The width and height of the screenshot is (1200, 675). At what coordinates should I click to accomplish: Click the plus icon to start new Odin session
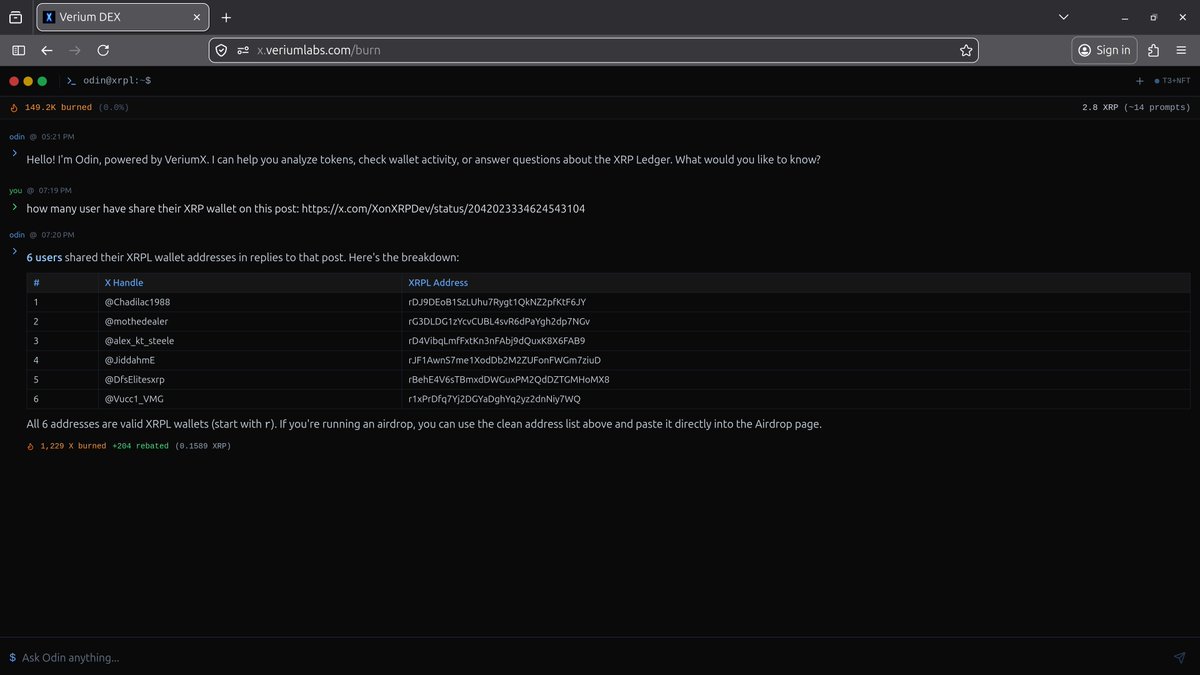[x=1139, y=81]
